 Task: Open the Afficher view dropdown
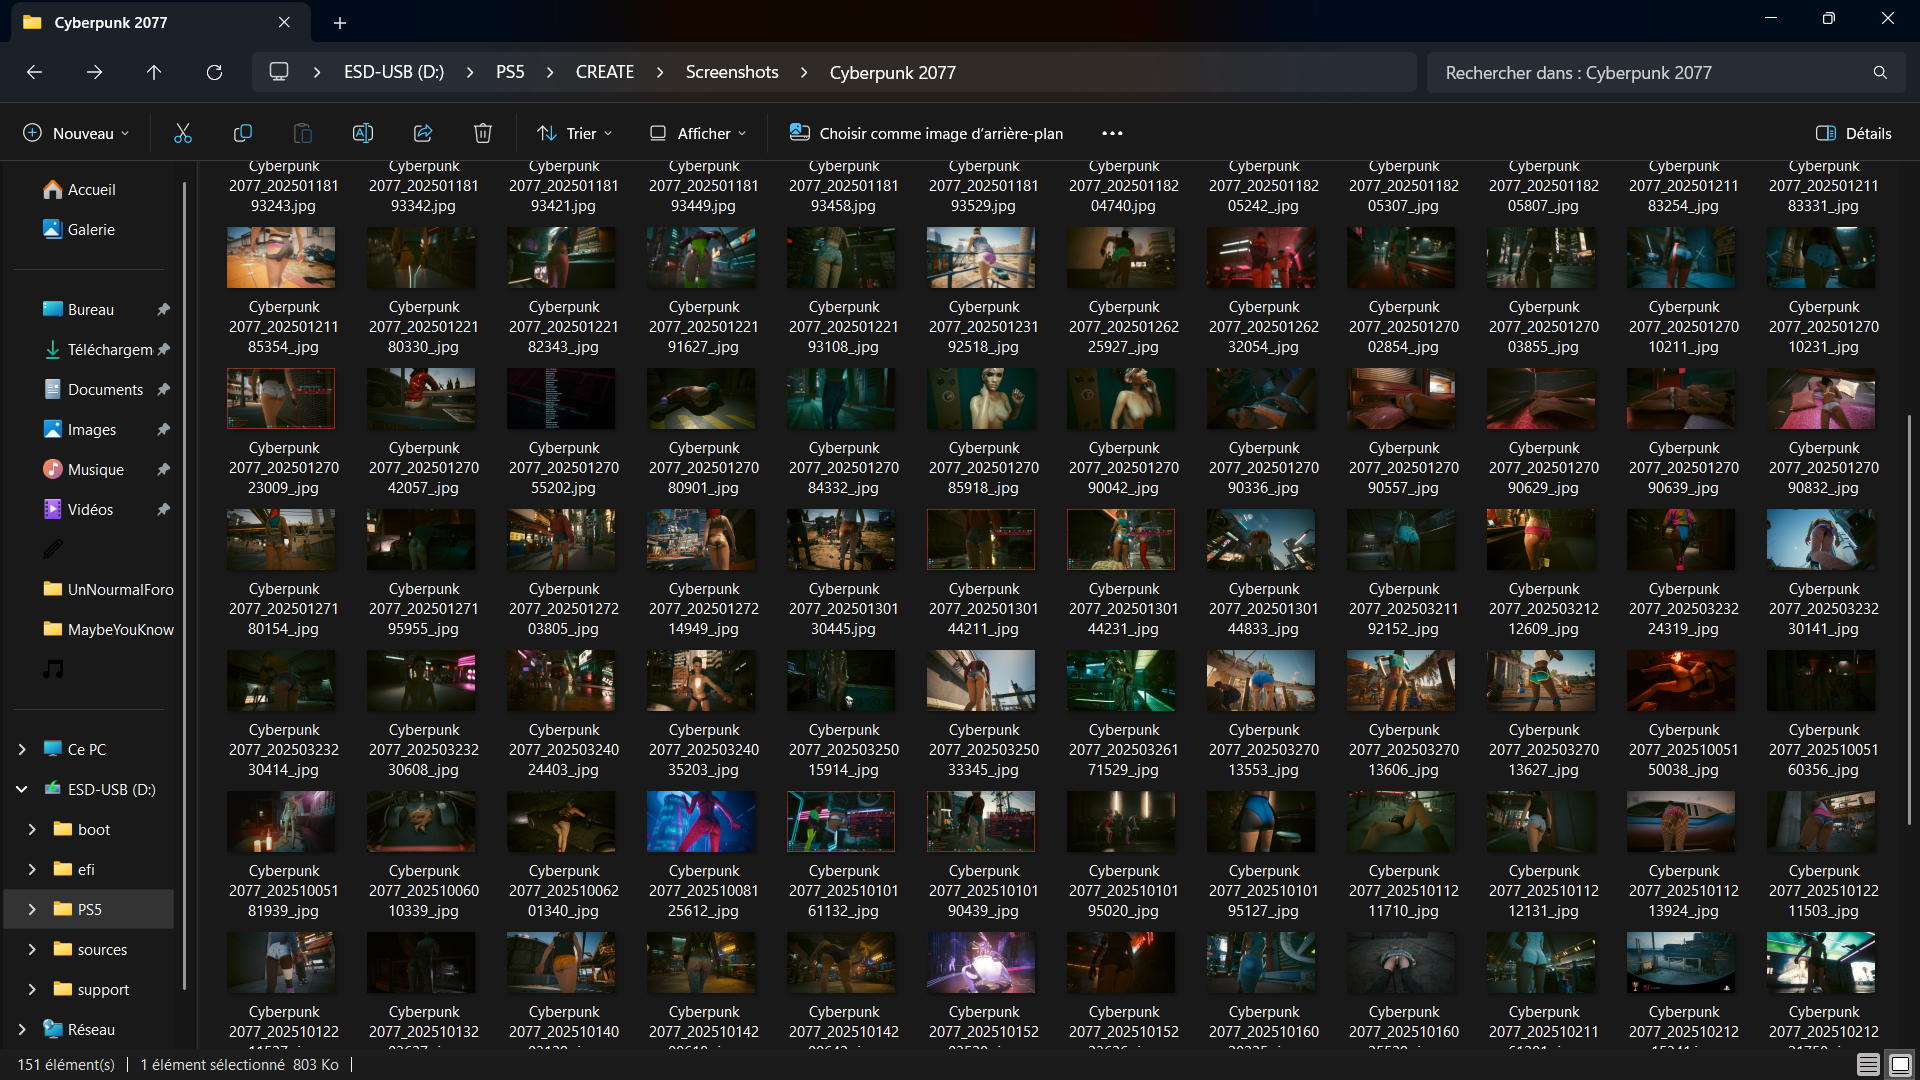pos(698,133)
